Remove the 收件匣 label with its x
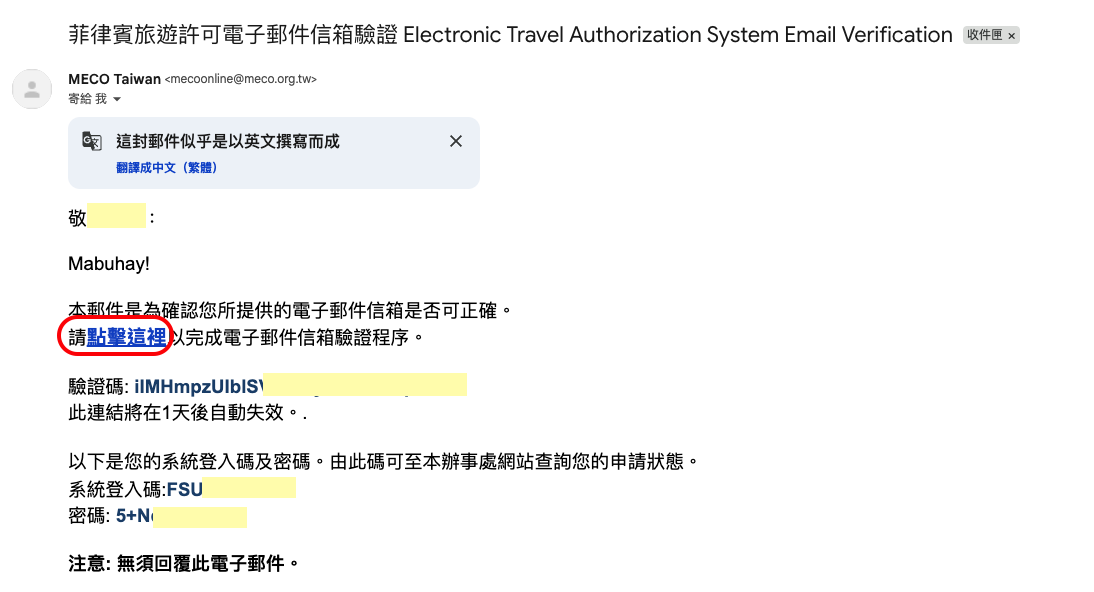Screen dimensions: 1094x592 point(1012,36)
